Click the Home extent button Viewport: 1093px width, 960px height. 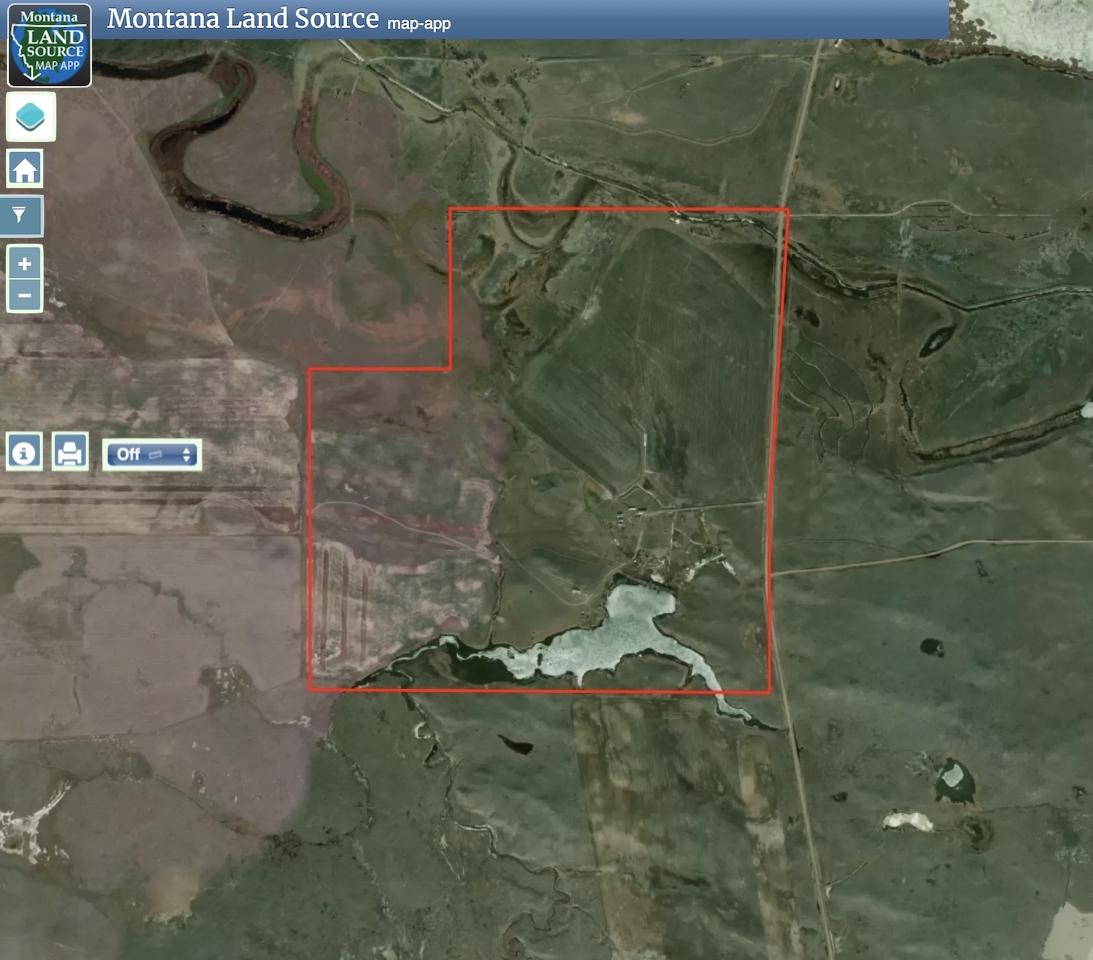click(25, 169)
